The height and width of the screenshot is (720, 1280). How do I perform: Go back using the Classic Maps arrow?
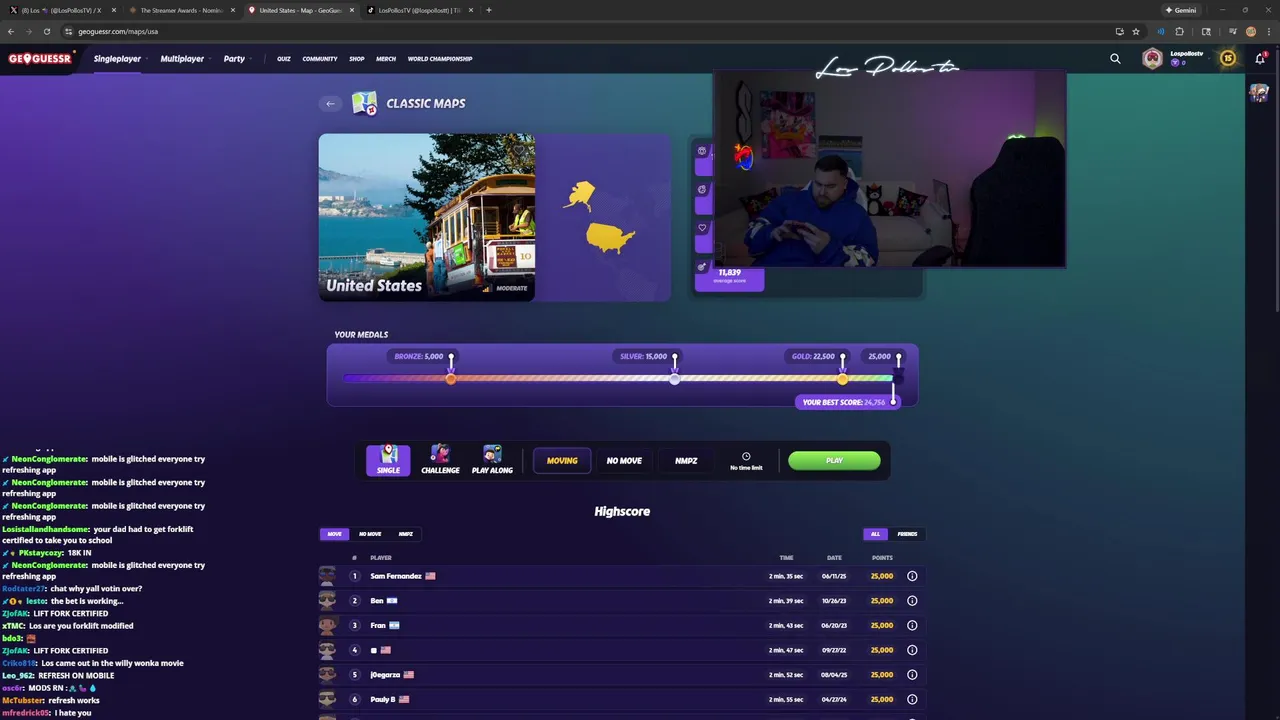(x=330, y=103)
